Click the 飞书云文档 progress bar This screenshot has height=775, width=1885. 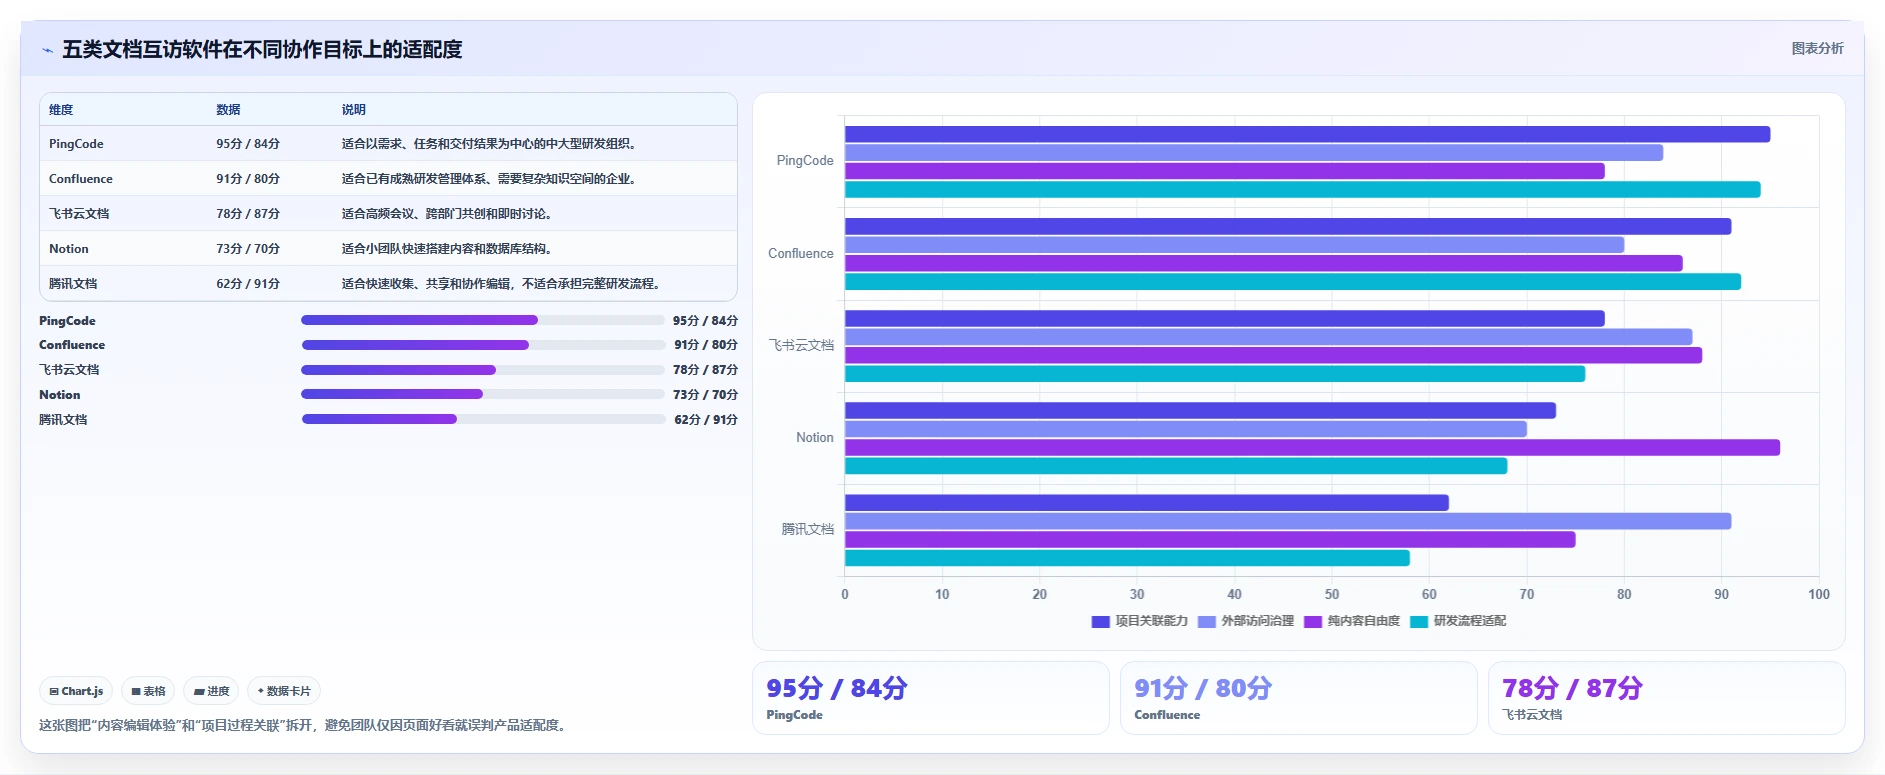point(483,370)
